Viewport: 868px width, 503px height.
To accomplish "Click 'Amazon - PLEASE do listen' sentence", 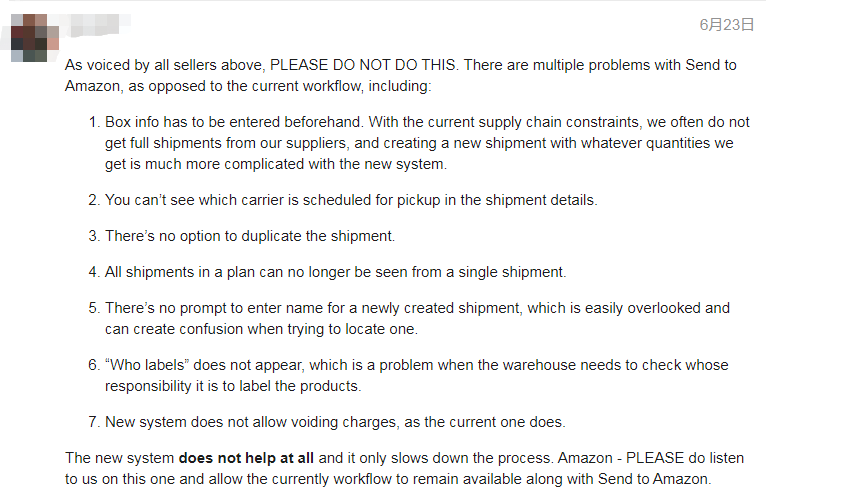I will (x=650, y=458).
